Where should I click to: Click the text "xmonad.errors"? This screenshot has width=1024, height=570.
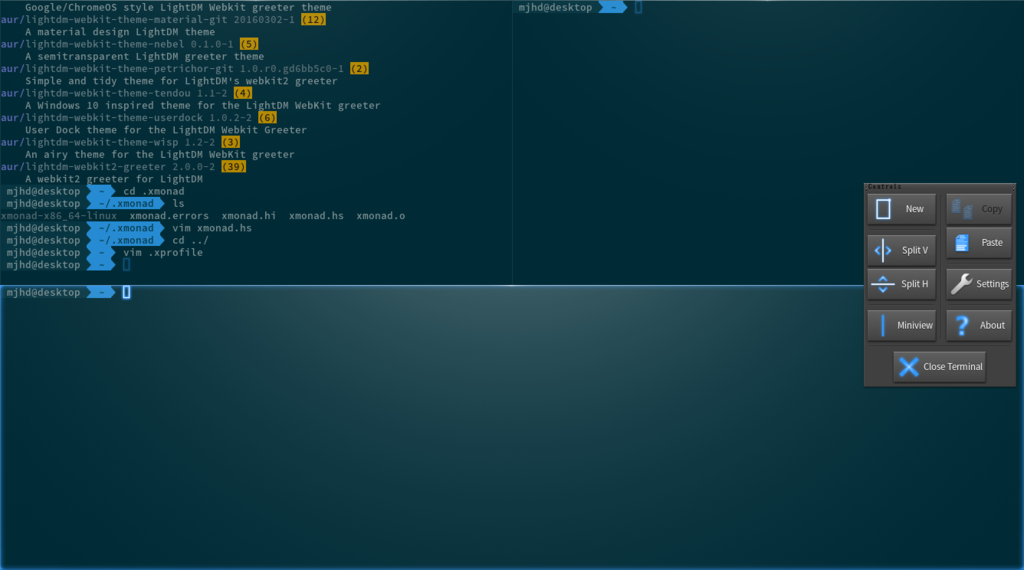[169, 216]
